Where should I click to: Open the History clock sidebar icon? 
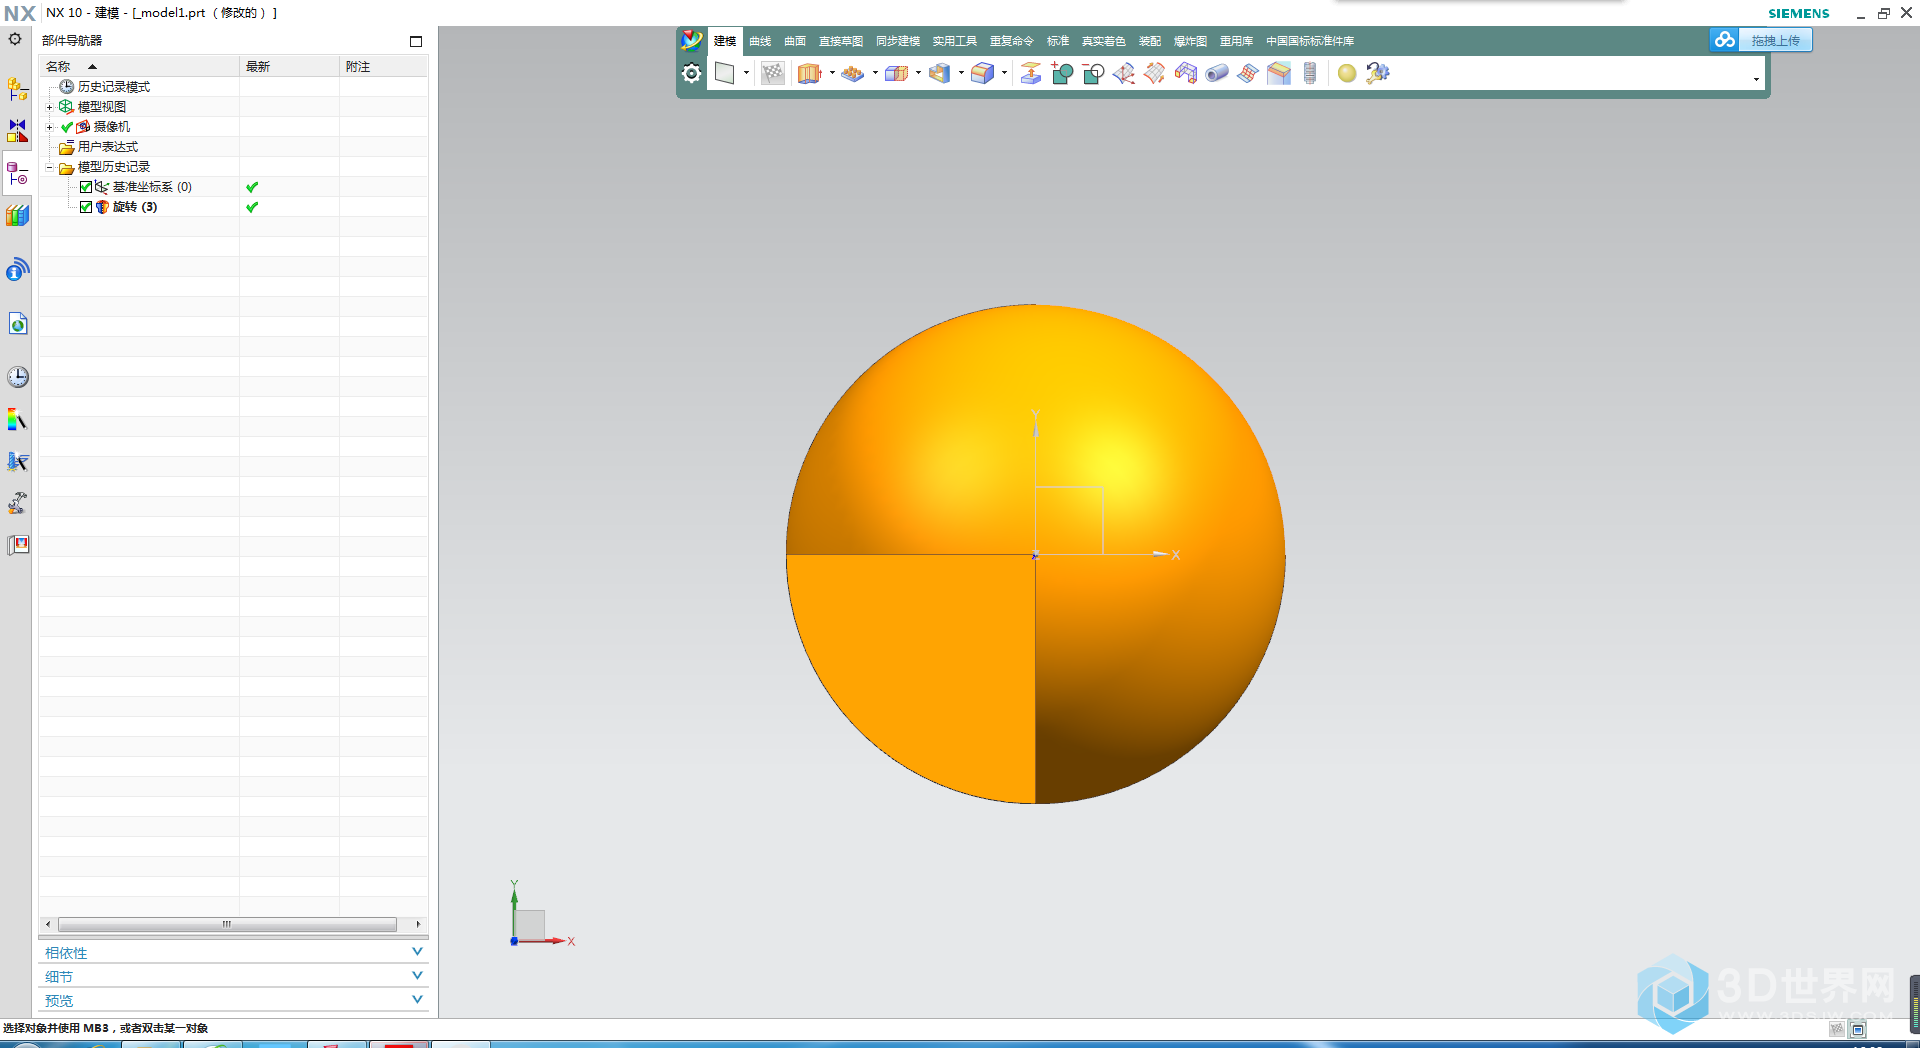[17, 377]
